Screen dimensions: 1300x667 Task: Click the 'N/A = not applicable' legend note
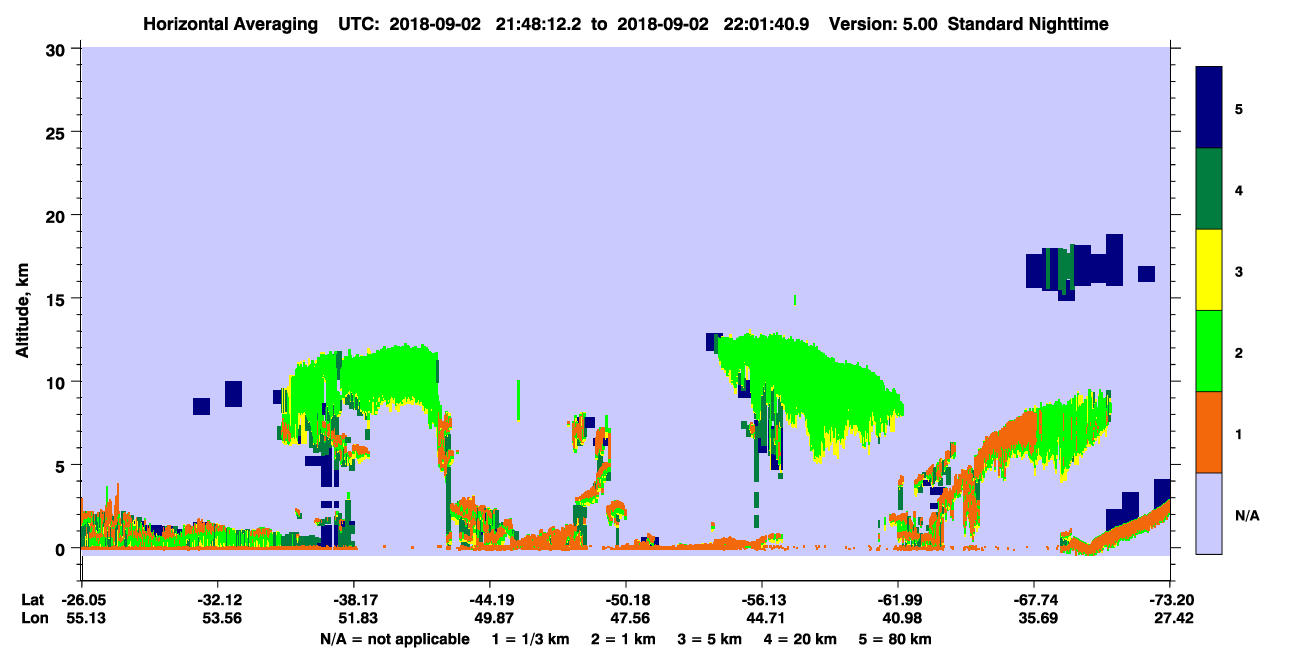coord(394,639)
